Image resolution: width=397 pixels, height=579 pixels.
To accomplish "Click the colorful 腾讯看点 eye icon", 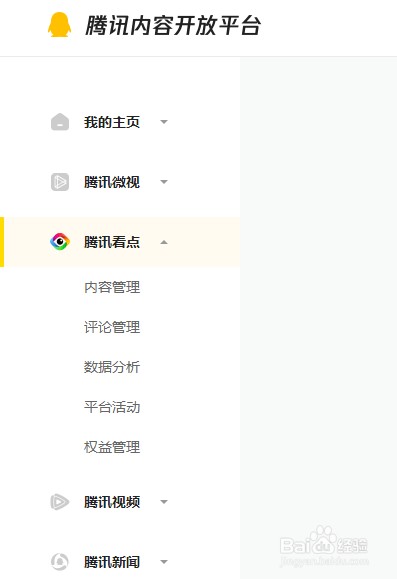I will (60, 242).
